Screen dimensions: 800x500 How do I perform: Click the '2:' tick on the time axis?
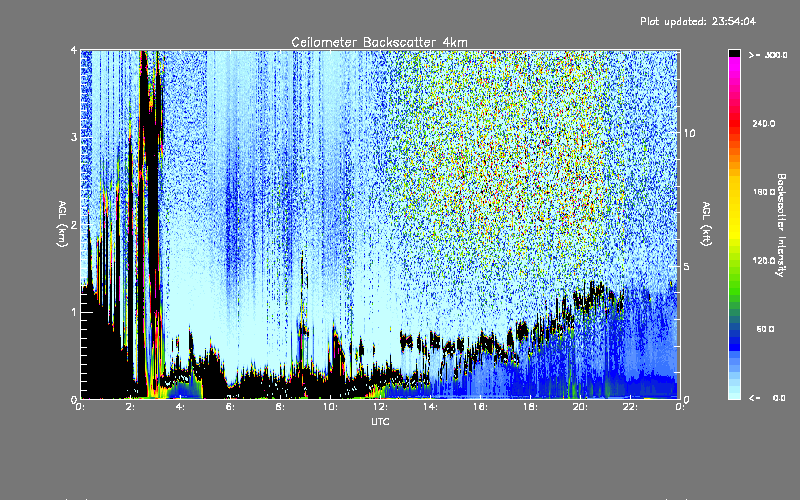pos(131,407)
